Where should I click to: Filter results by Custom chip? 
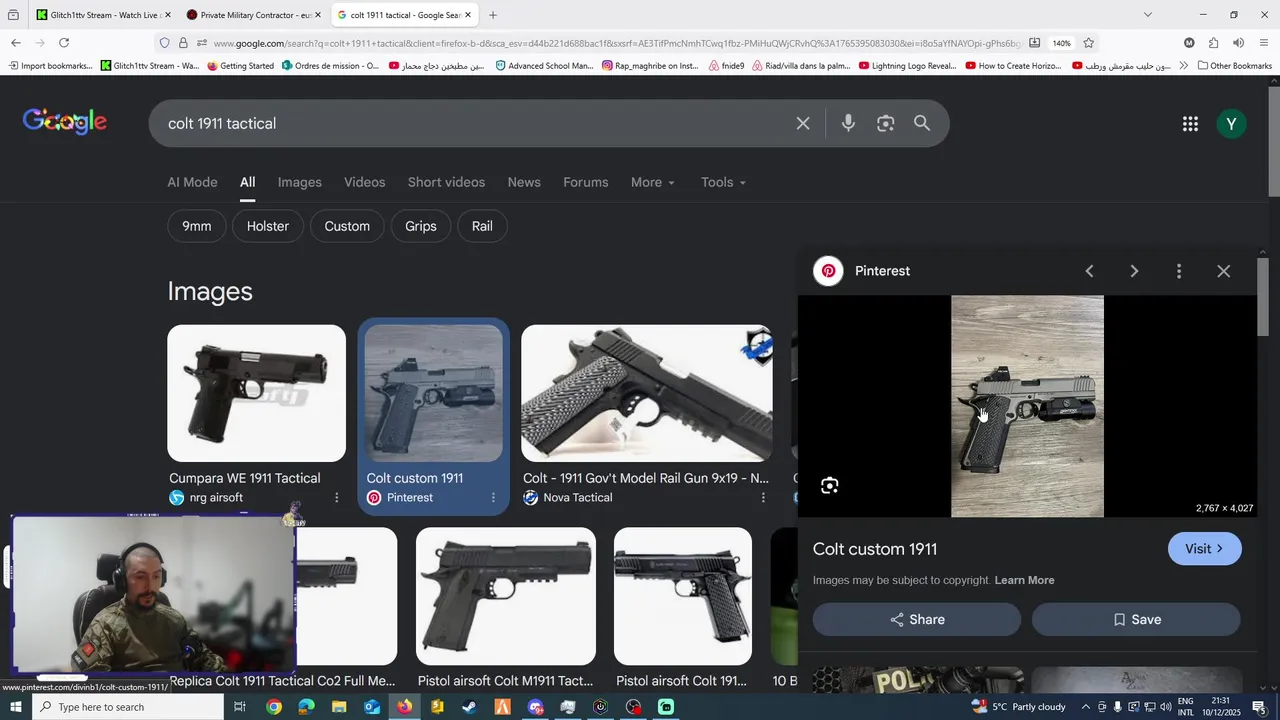pos(347,226)
